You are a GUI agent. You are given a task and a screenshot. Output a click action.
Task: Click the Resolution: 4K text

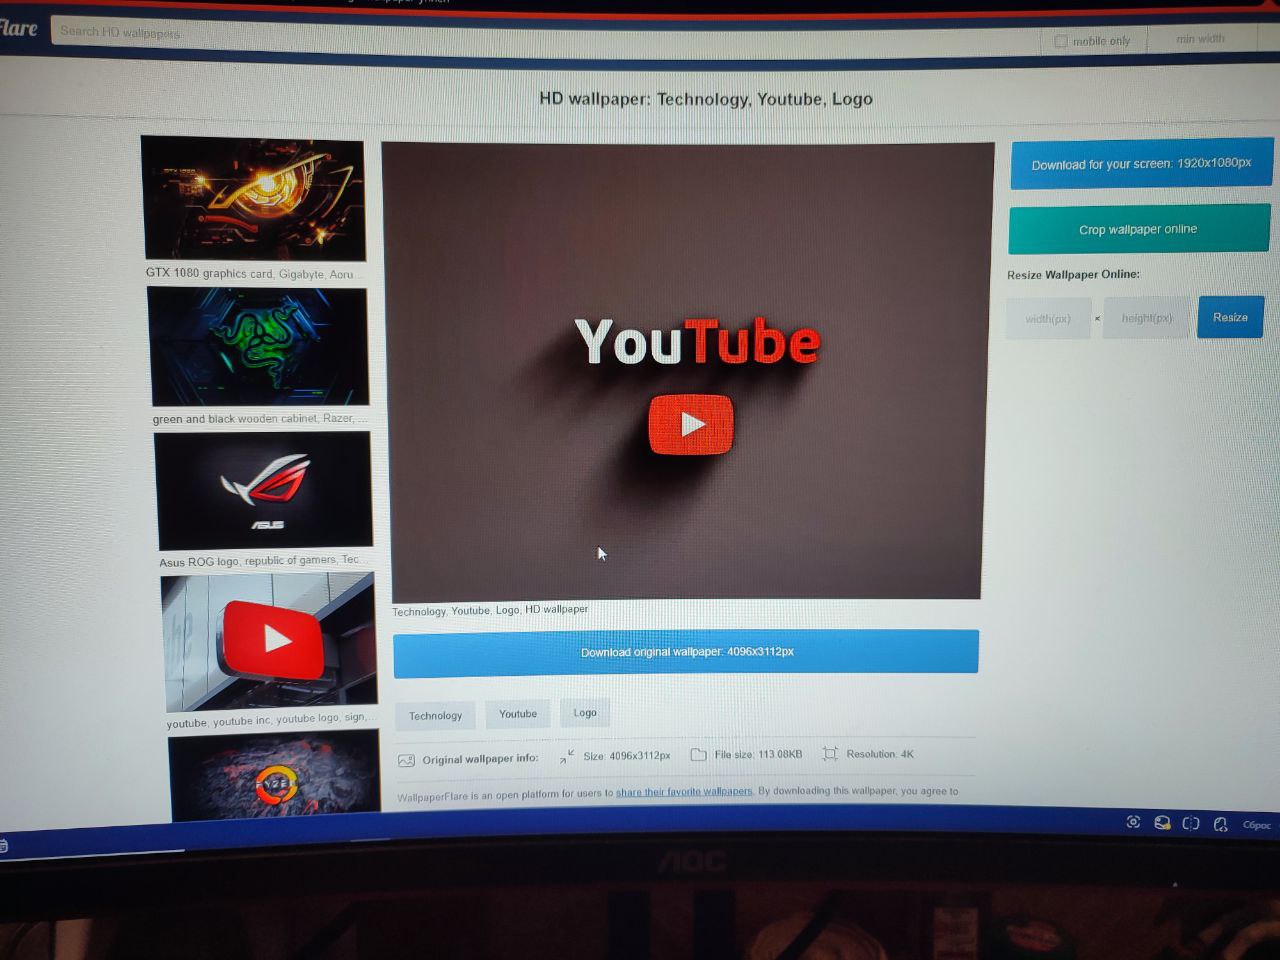880,754
